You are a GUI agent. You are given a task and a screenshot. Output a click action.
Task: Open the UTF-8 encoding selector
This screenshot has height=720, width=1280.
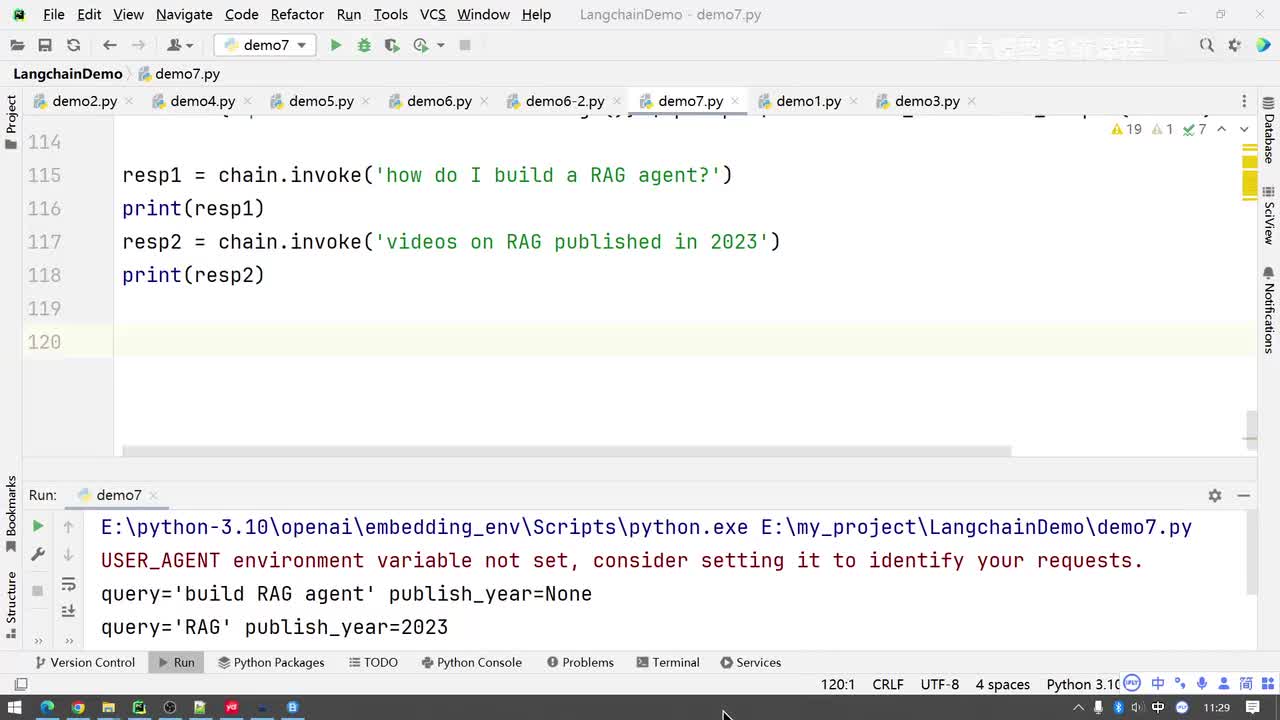[x=940, y=685]
